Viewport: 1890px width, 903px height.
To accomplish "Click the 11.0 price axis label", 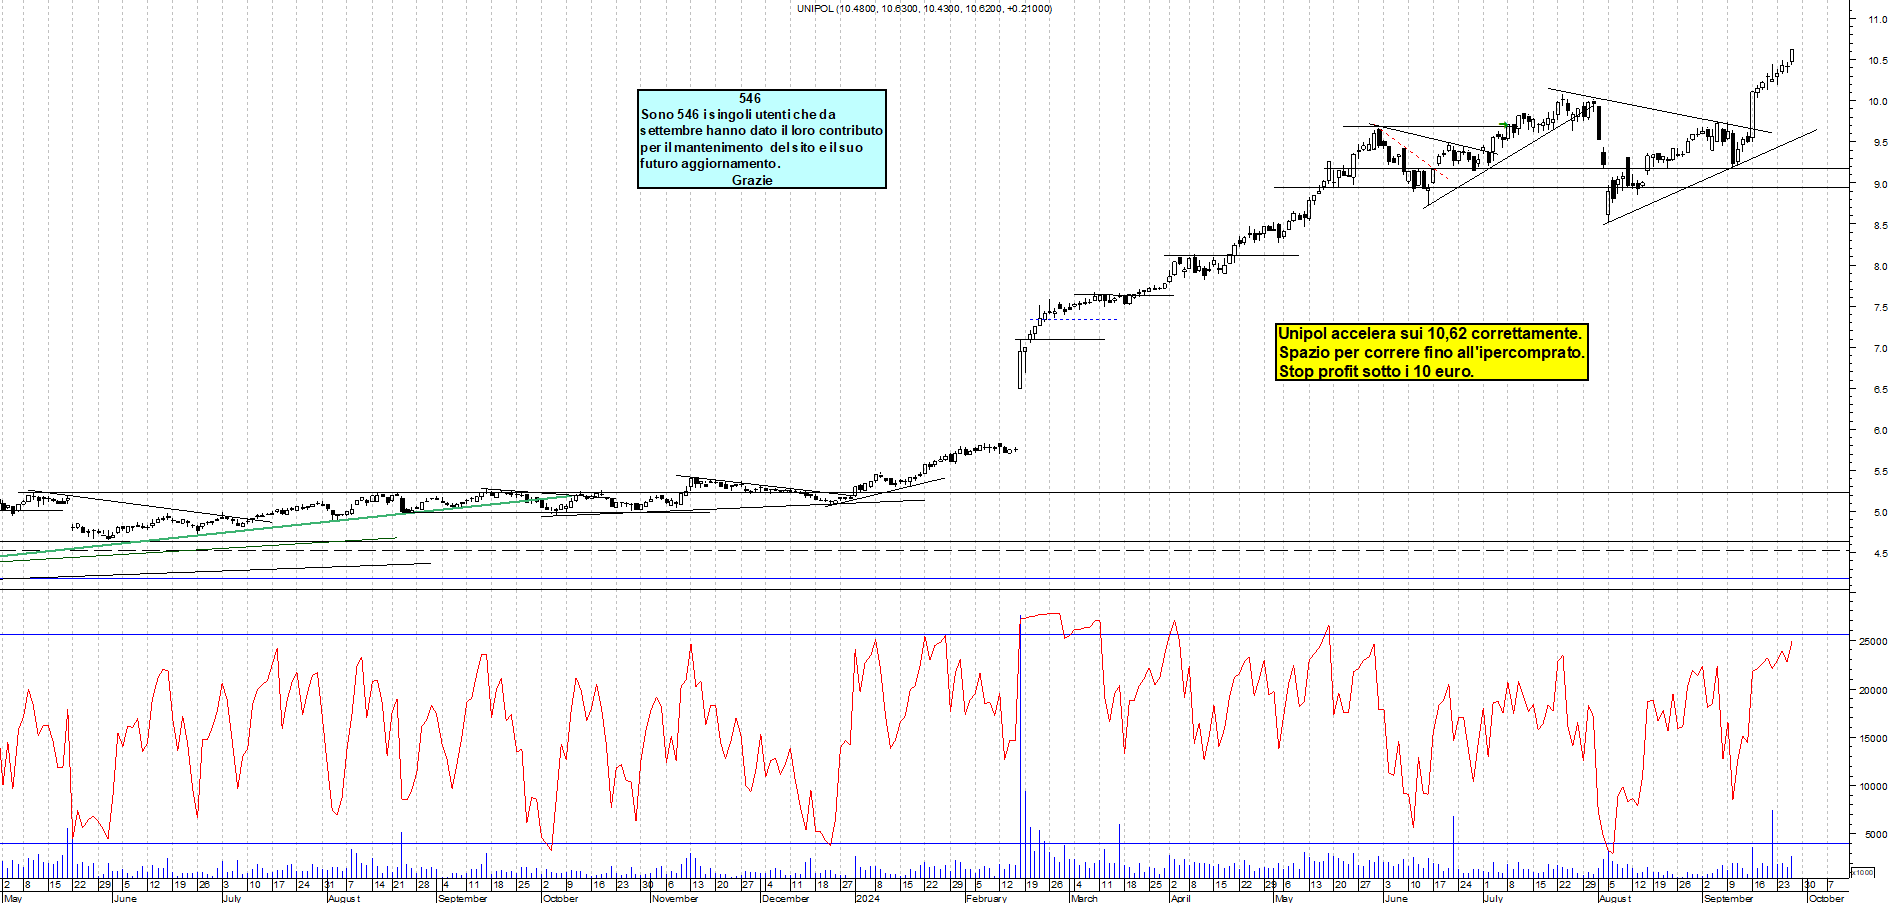I will [x=1877, y=20].
